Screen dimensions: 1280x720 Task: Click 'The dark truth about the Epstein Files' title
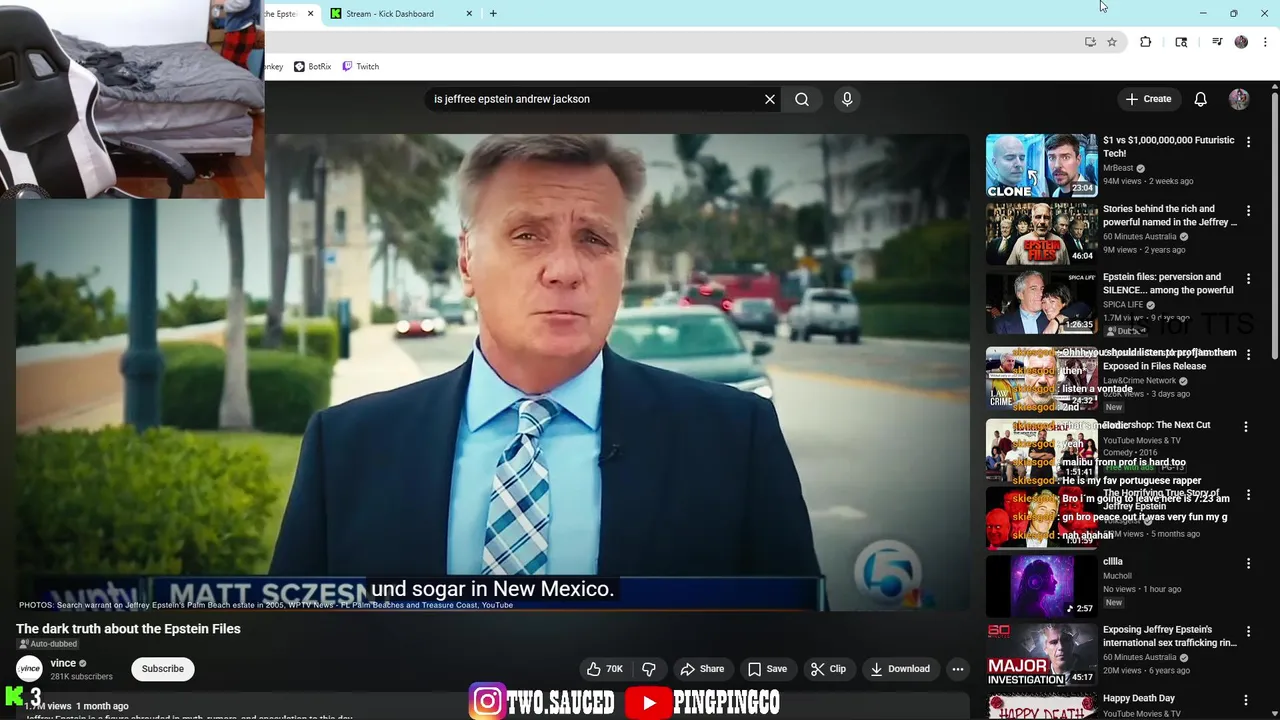coord(128,629)
